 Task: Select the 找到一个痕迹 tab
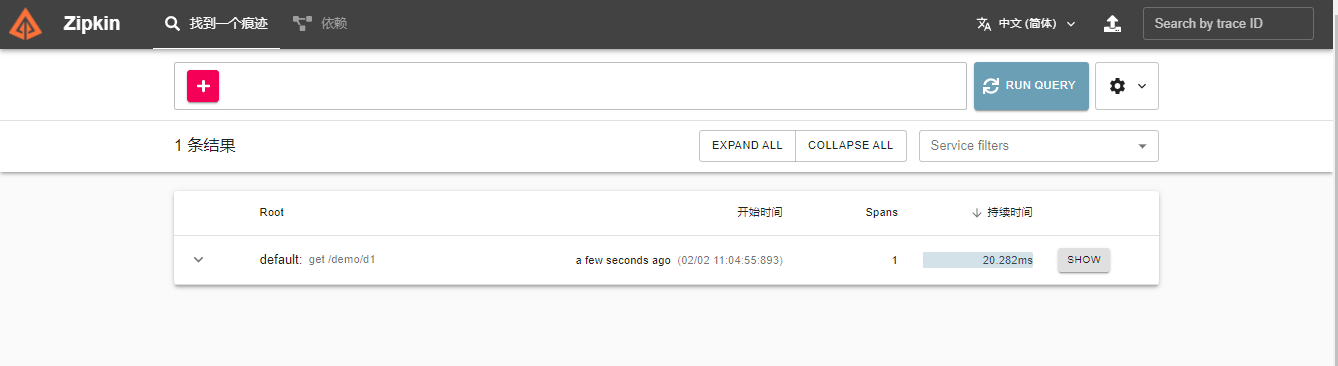(216, 24)
